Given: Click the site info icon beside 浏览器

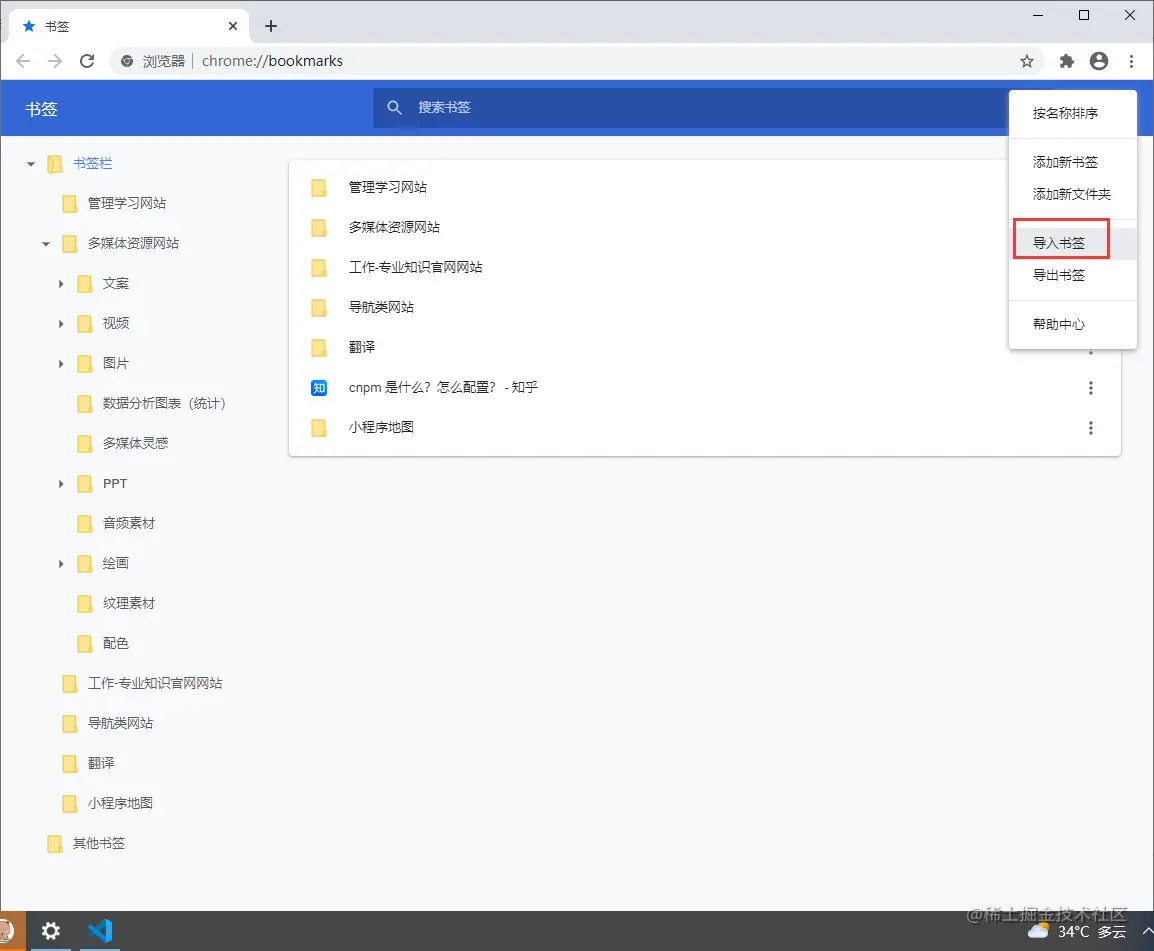Looking at the screenshot, I should click(x=127, y=61).
